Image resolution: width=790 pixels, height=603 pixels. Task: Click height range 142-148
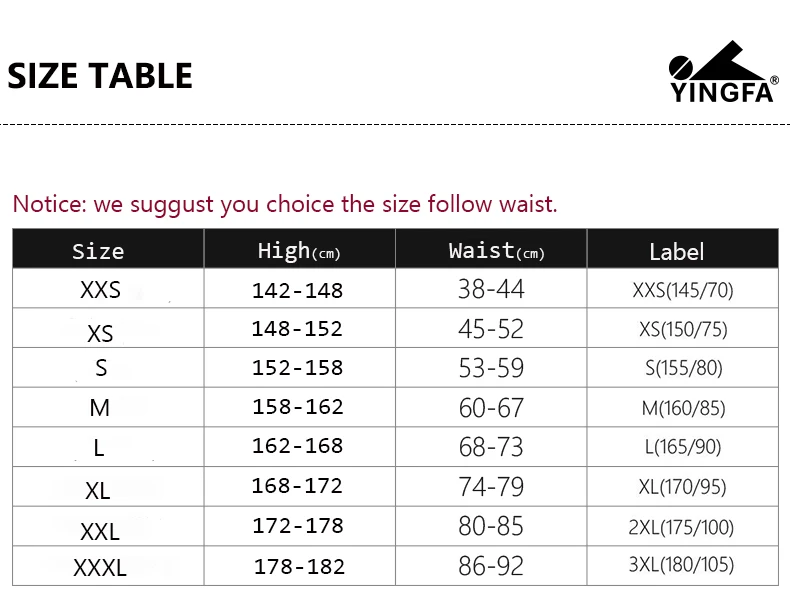(x=298, y=291)
